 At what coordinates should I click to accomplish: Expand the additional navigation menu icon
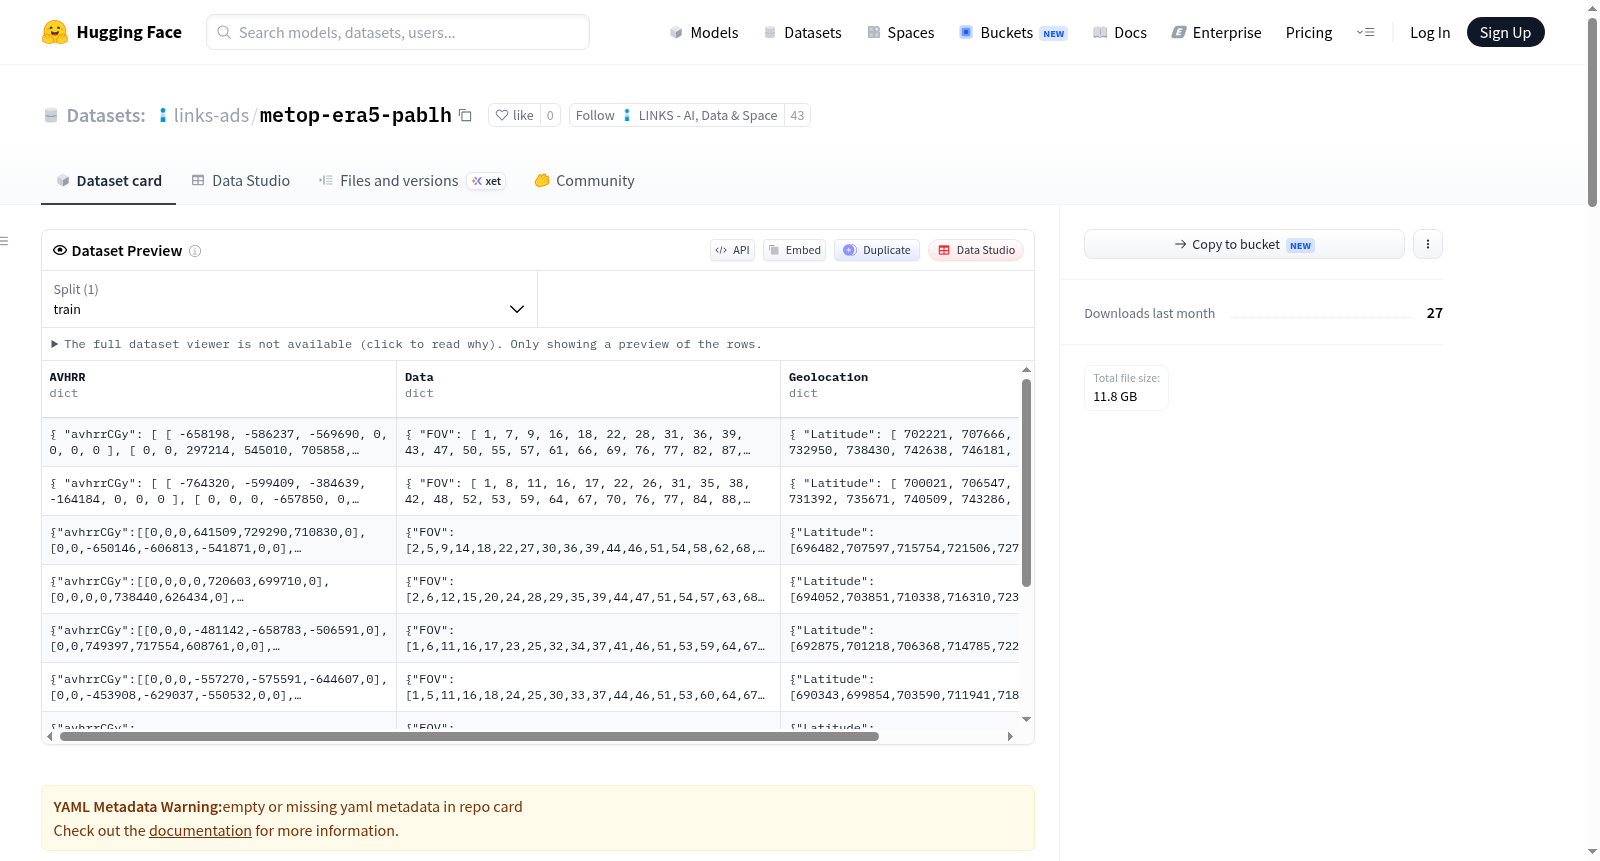(x=1365, y=32)
